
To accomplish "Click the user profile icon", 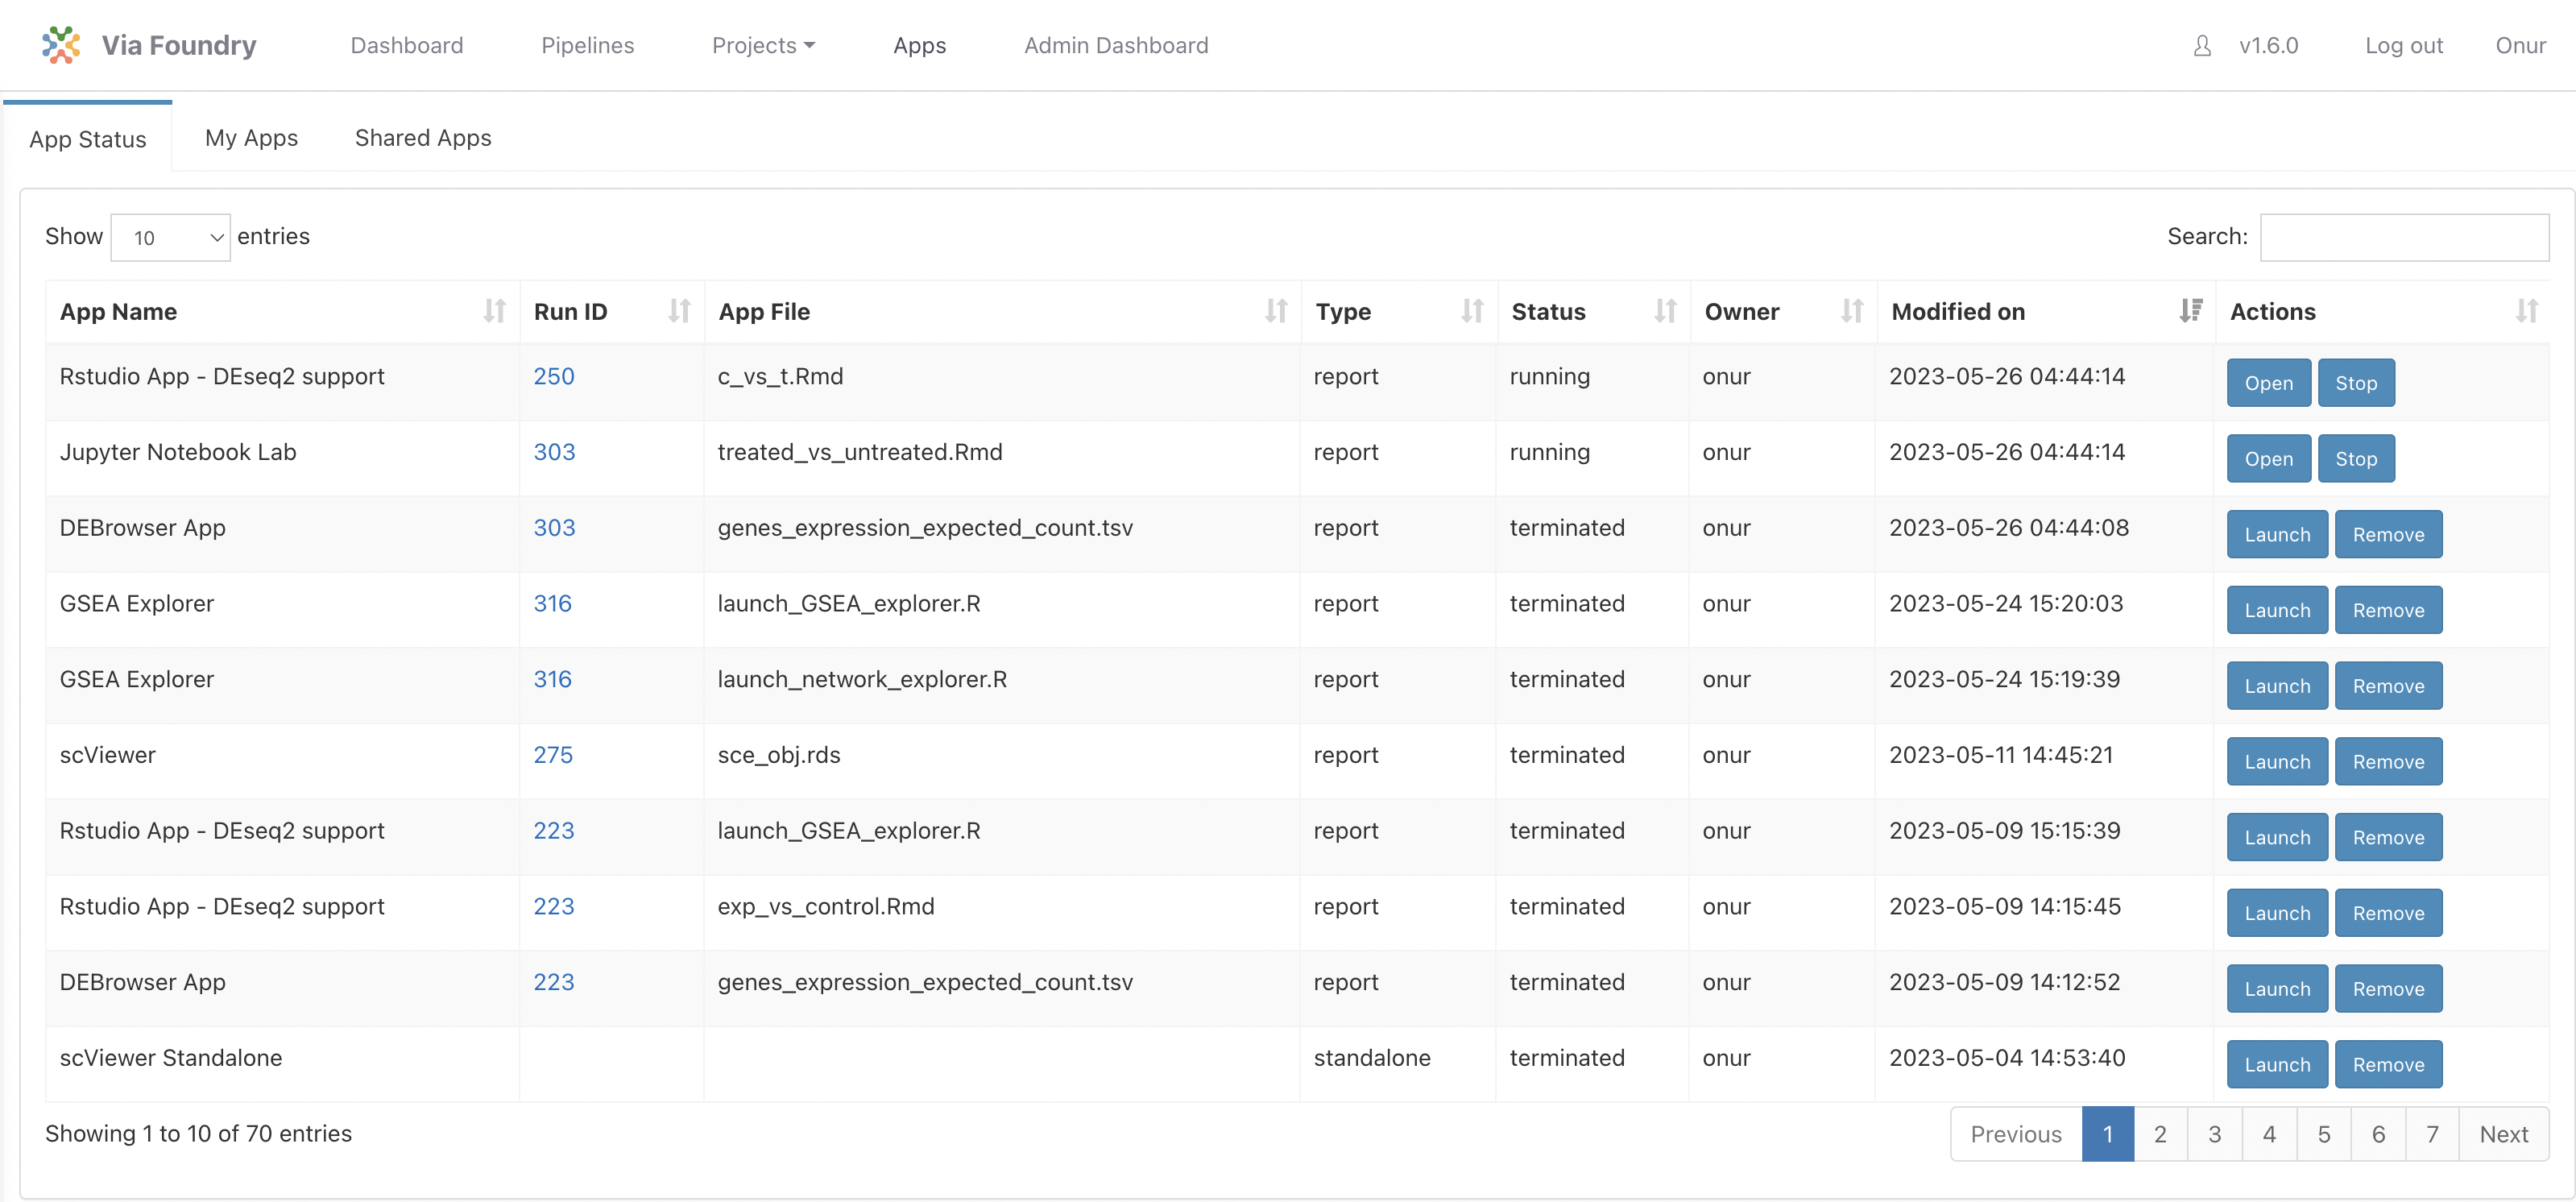I will click(2202, 46).
